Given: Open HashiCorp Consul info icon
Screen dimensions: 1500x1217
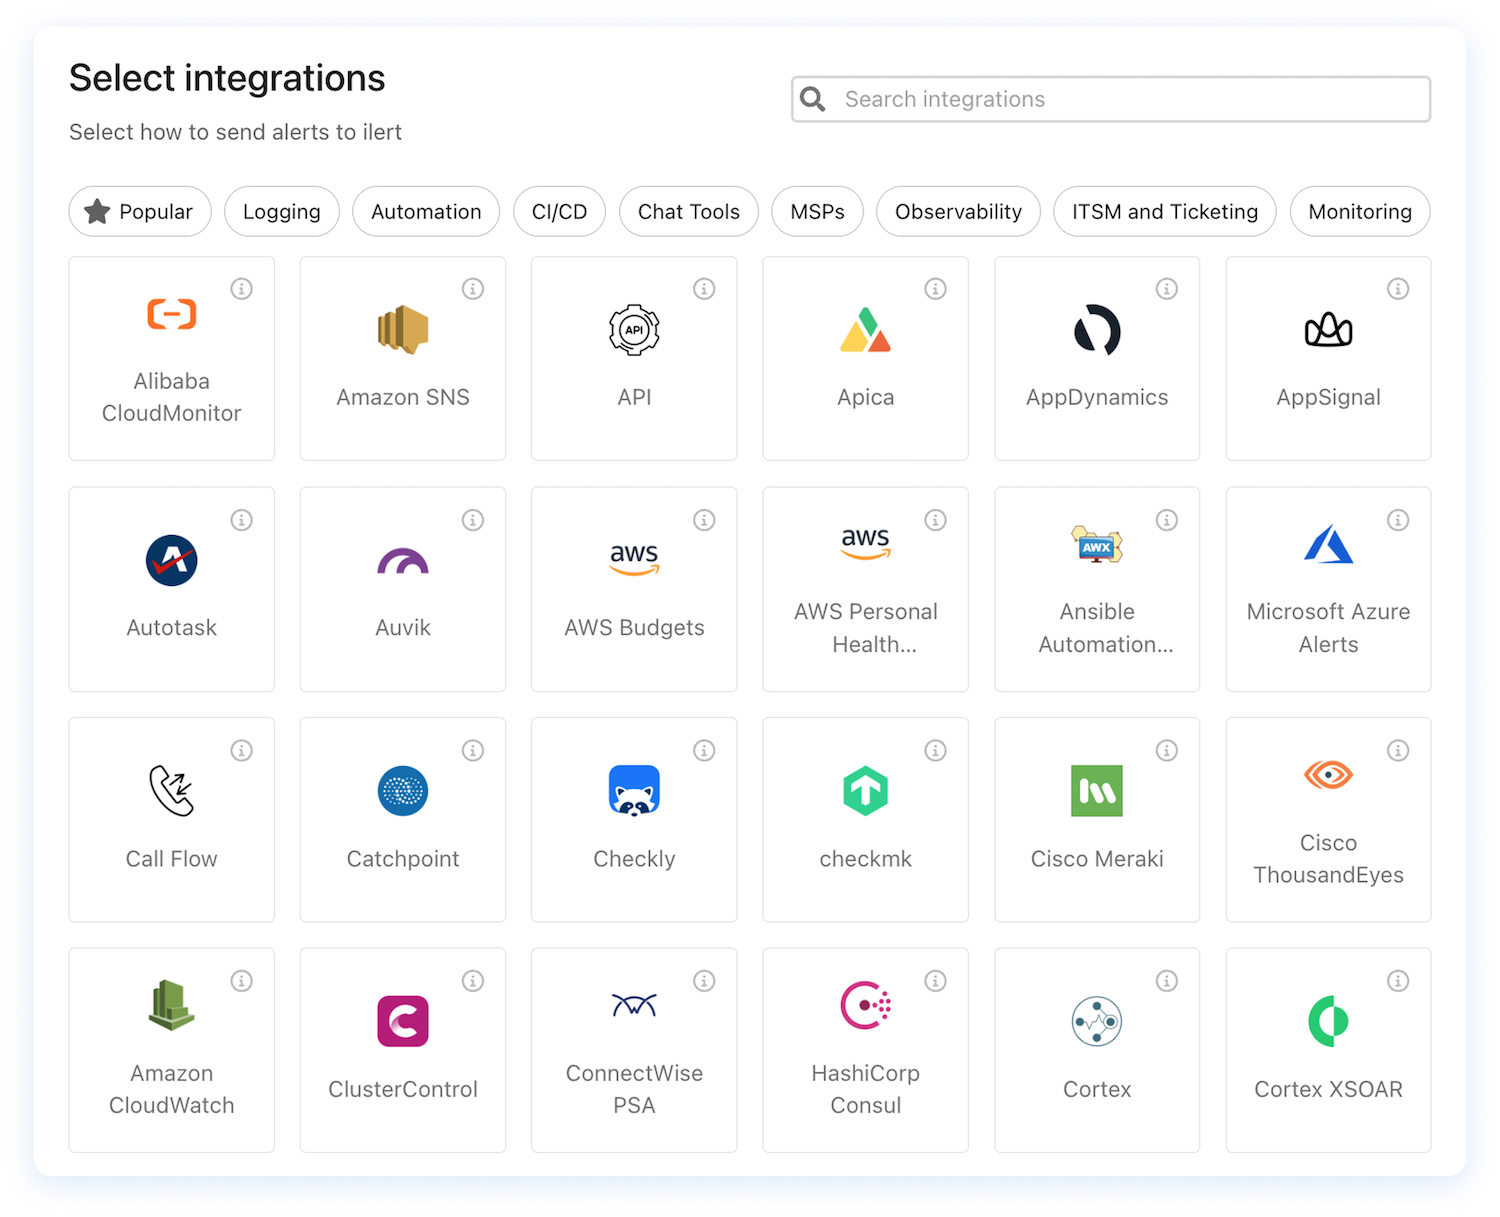Looking at the screenshot, I should (x=936, y=981).
